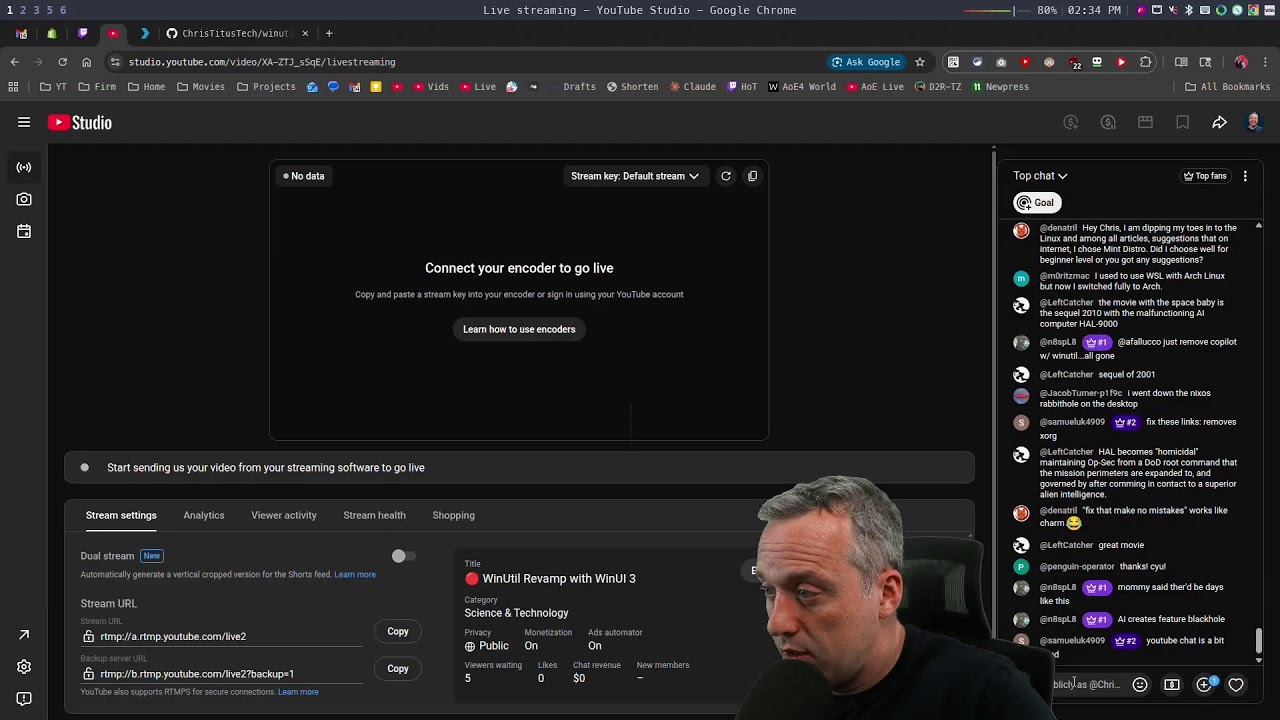Open the Viewer activity tab
The height and width of the screenshot is (720, 1280).
coord(284,515)
